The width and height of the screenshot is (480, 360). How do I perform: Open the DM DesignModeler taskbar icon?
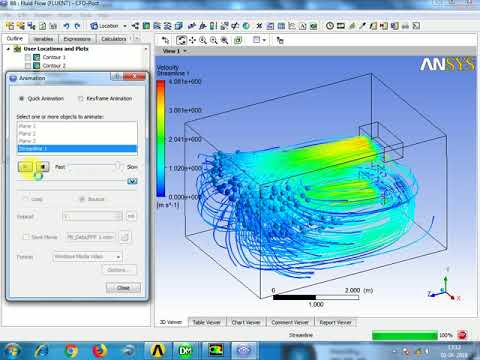pos(186,351)
